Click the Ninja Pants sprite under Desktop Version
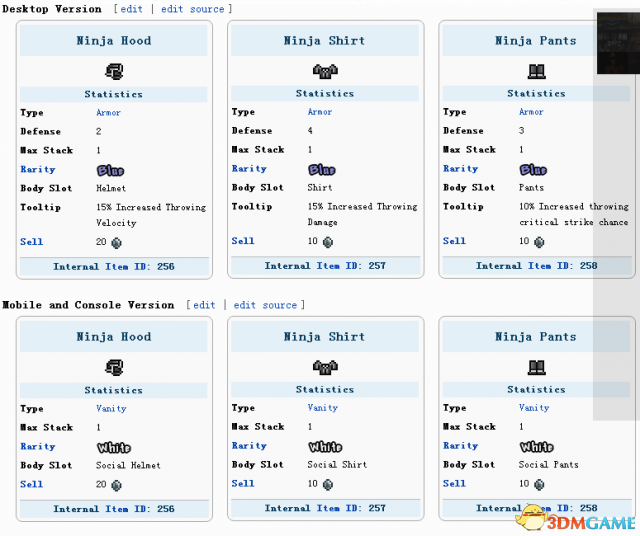This screenshot has height=536, width=640. coord(536,71)
